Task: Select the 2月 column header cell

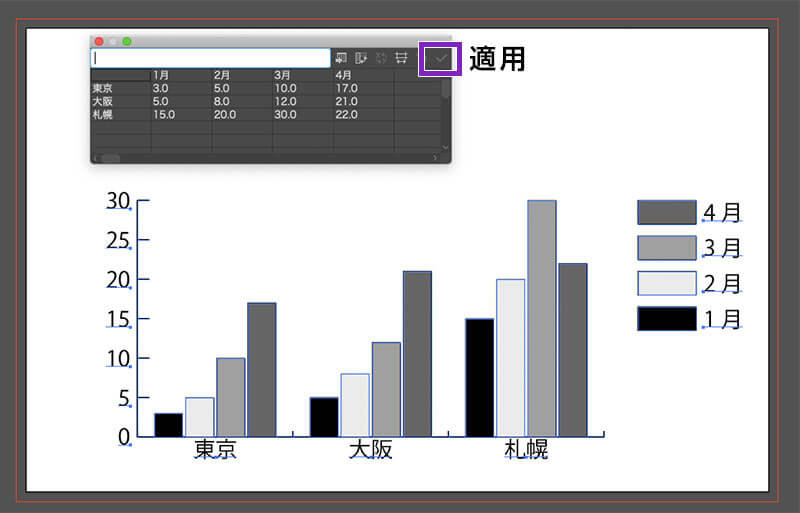Action: click(x=242, y=75)
